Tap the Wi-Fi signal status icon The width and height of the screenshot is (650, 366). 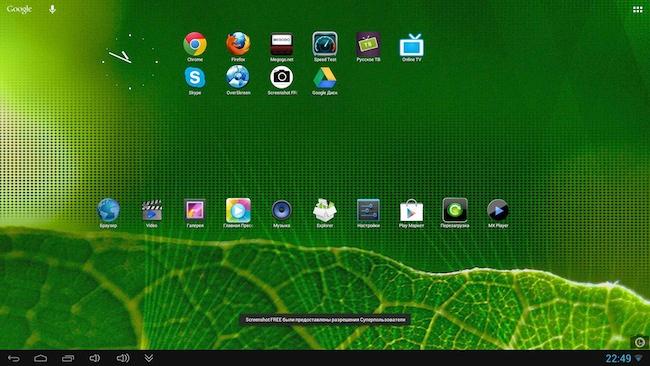tap(639, 358)
